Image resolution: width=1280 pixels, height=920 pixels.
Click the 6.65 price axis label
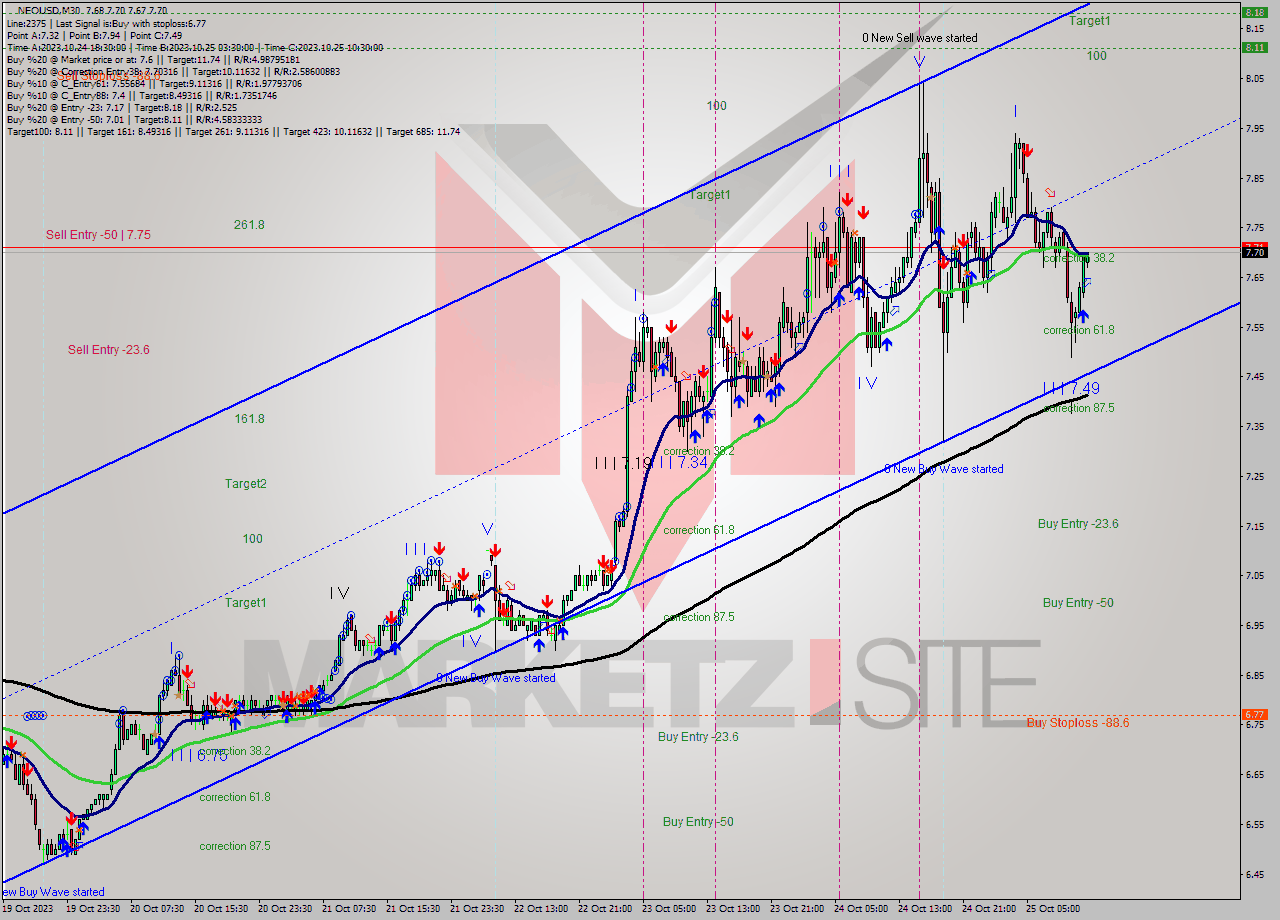pos(1256,775)
